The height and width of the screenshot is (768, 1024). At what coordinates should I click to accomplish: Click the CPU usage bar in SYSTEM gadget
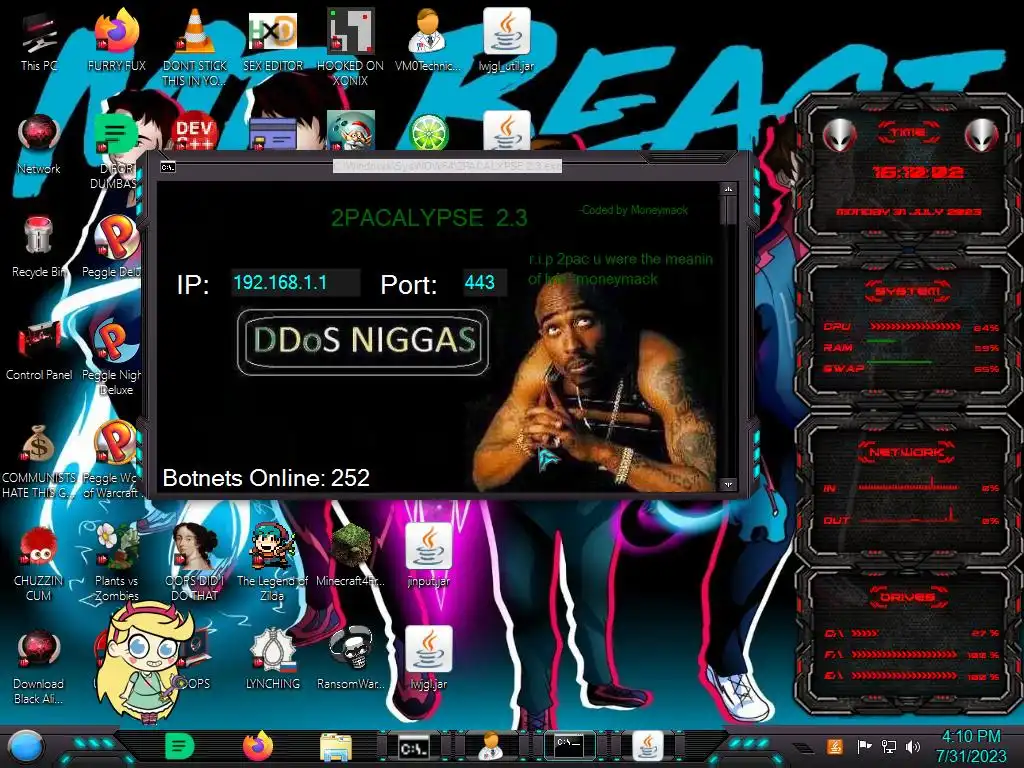(x=914, y=327)
